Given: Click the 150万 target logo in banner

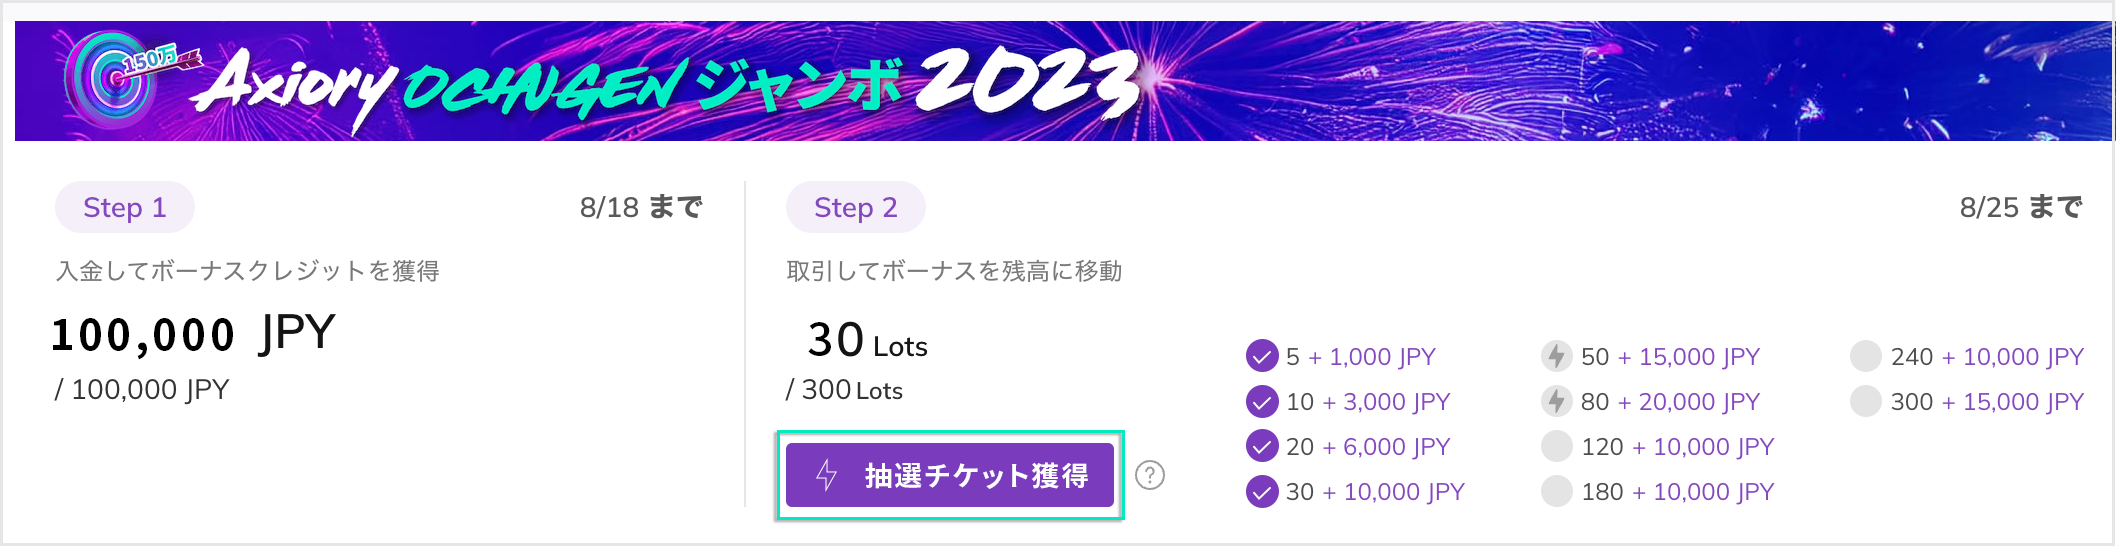Looking at the screenshot, I should 112,78.
